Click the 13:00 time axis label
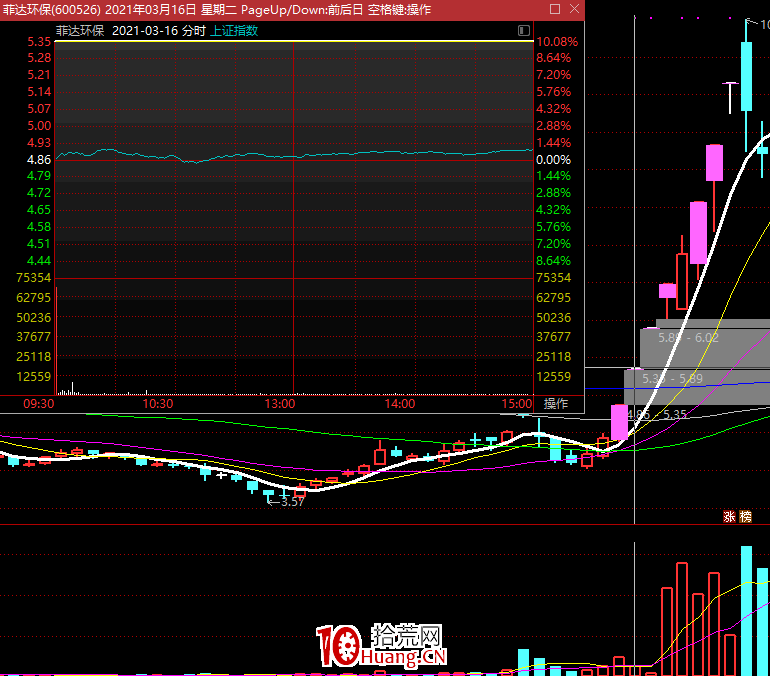Viewport: 770px width, 676px height. [279, 404]
